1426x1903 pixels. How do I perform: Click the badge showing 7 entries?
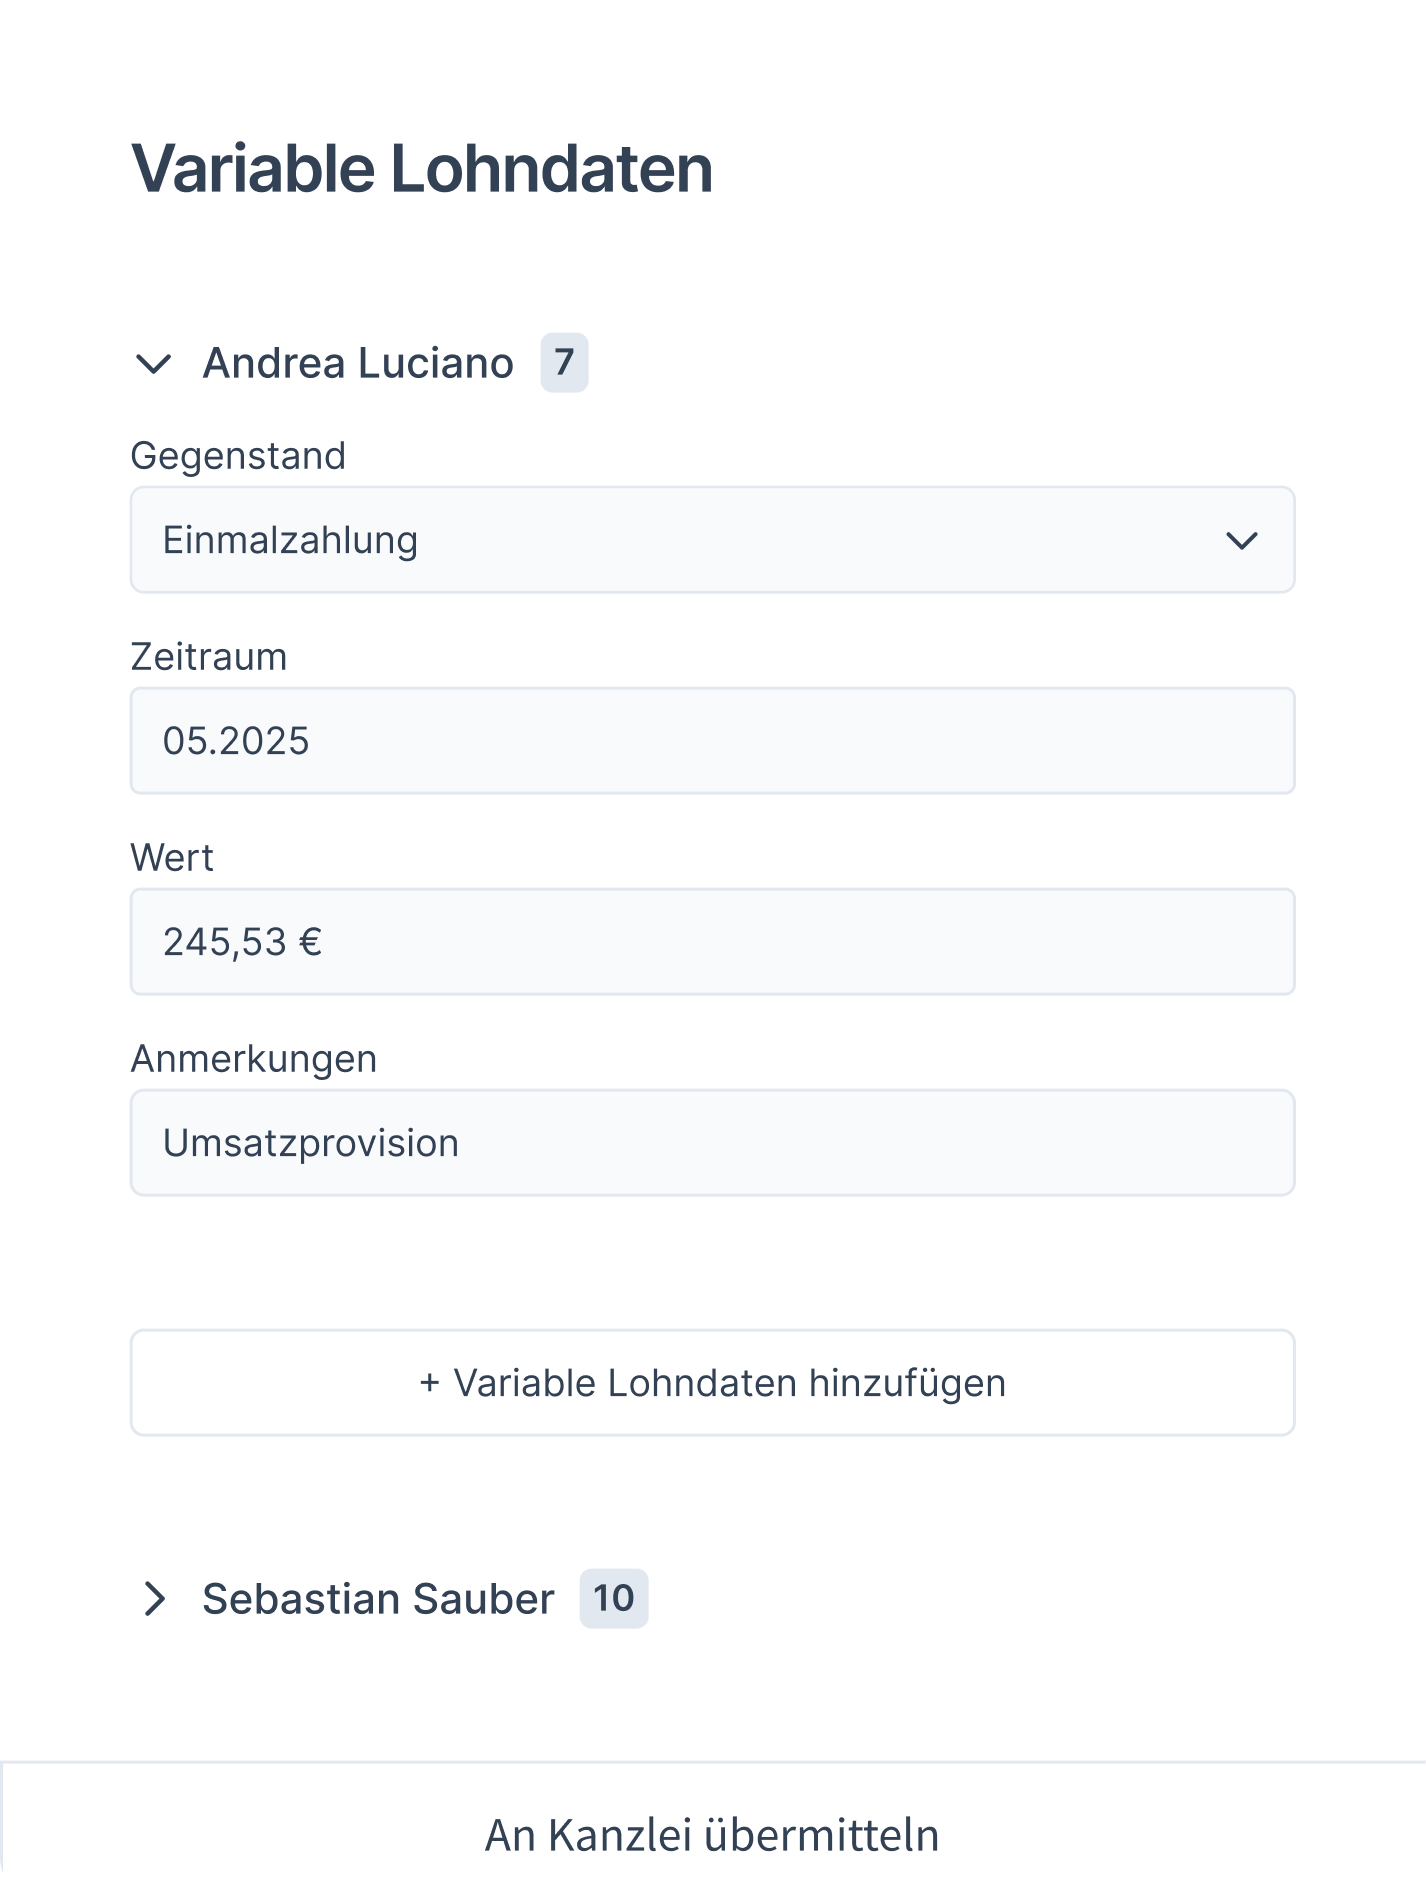coord(564,364)
